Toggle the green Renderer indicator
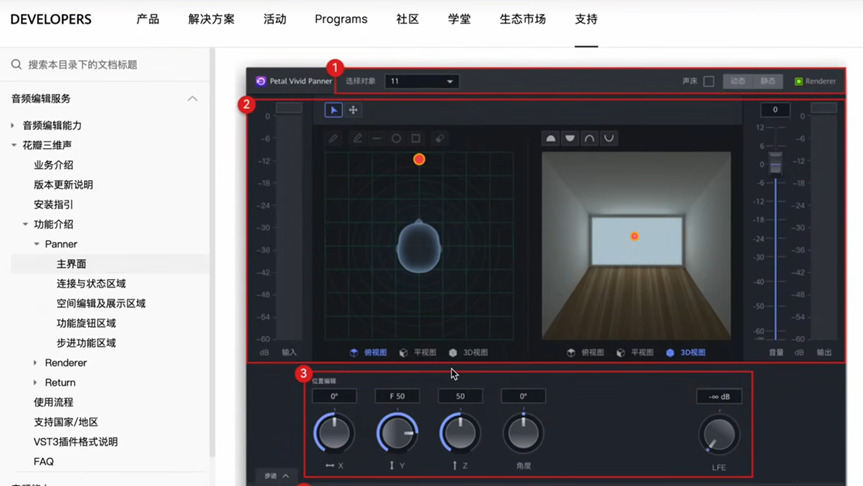Viewport: 863px width, 486px height. [799, 81]
